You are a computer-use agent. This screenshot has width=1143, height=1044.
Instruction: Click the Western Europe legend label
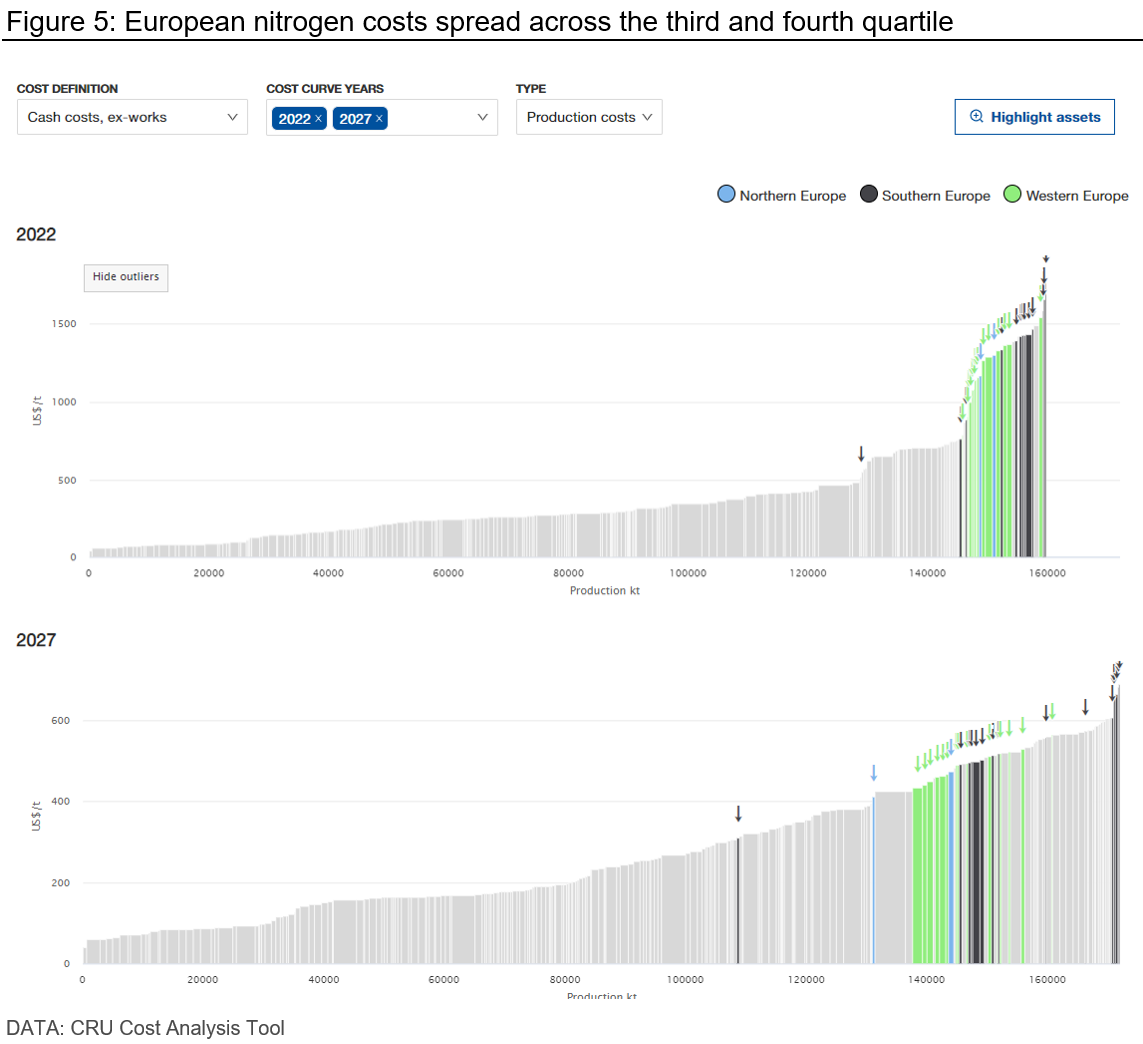tap(1077, 196)
